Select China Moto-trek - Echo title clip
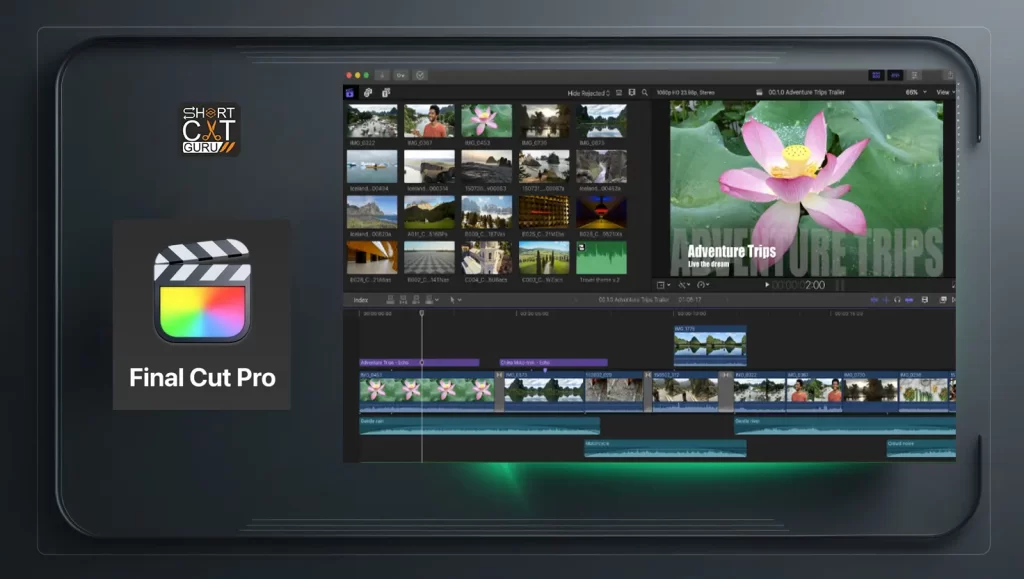1024x579 pixels. (554, 362)
